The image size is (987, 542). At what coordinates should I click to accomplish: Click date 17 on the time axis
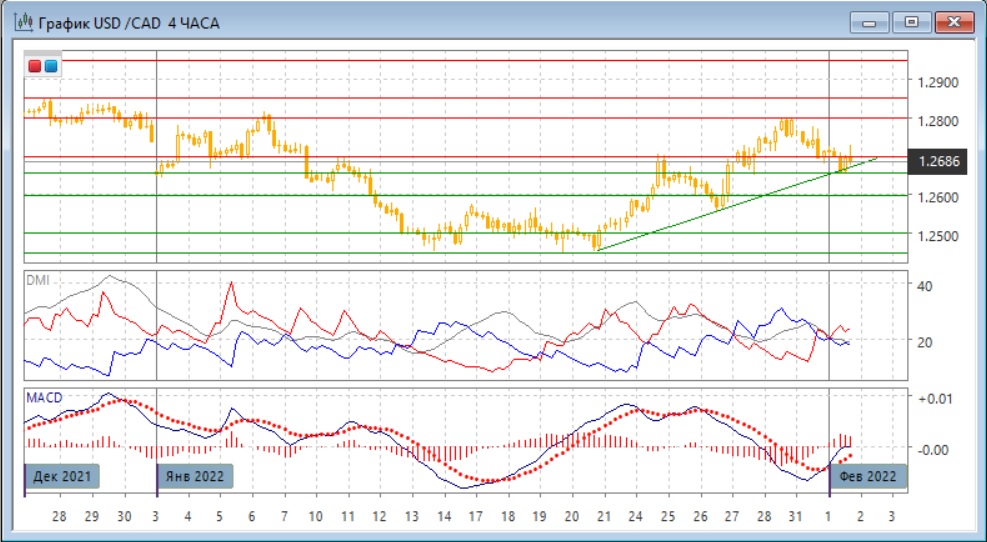476,517
